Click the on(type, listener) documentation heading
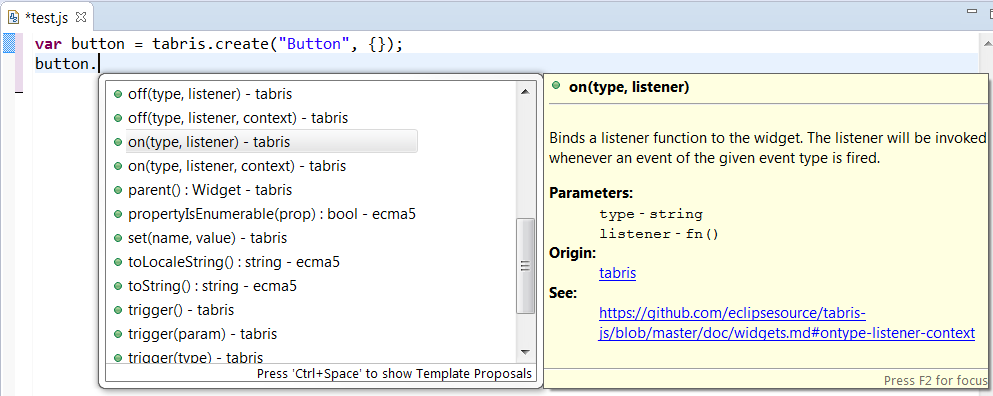This screenshot has height=396, width=993. pos(629,87)
